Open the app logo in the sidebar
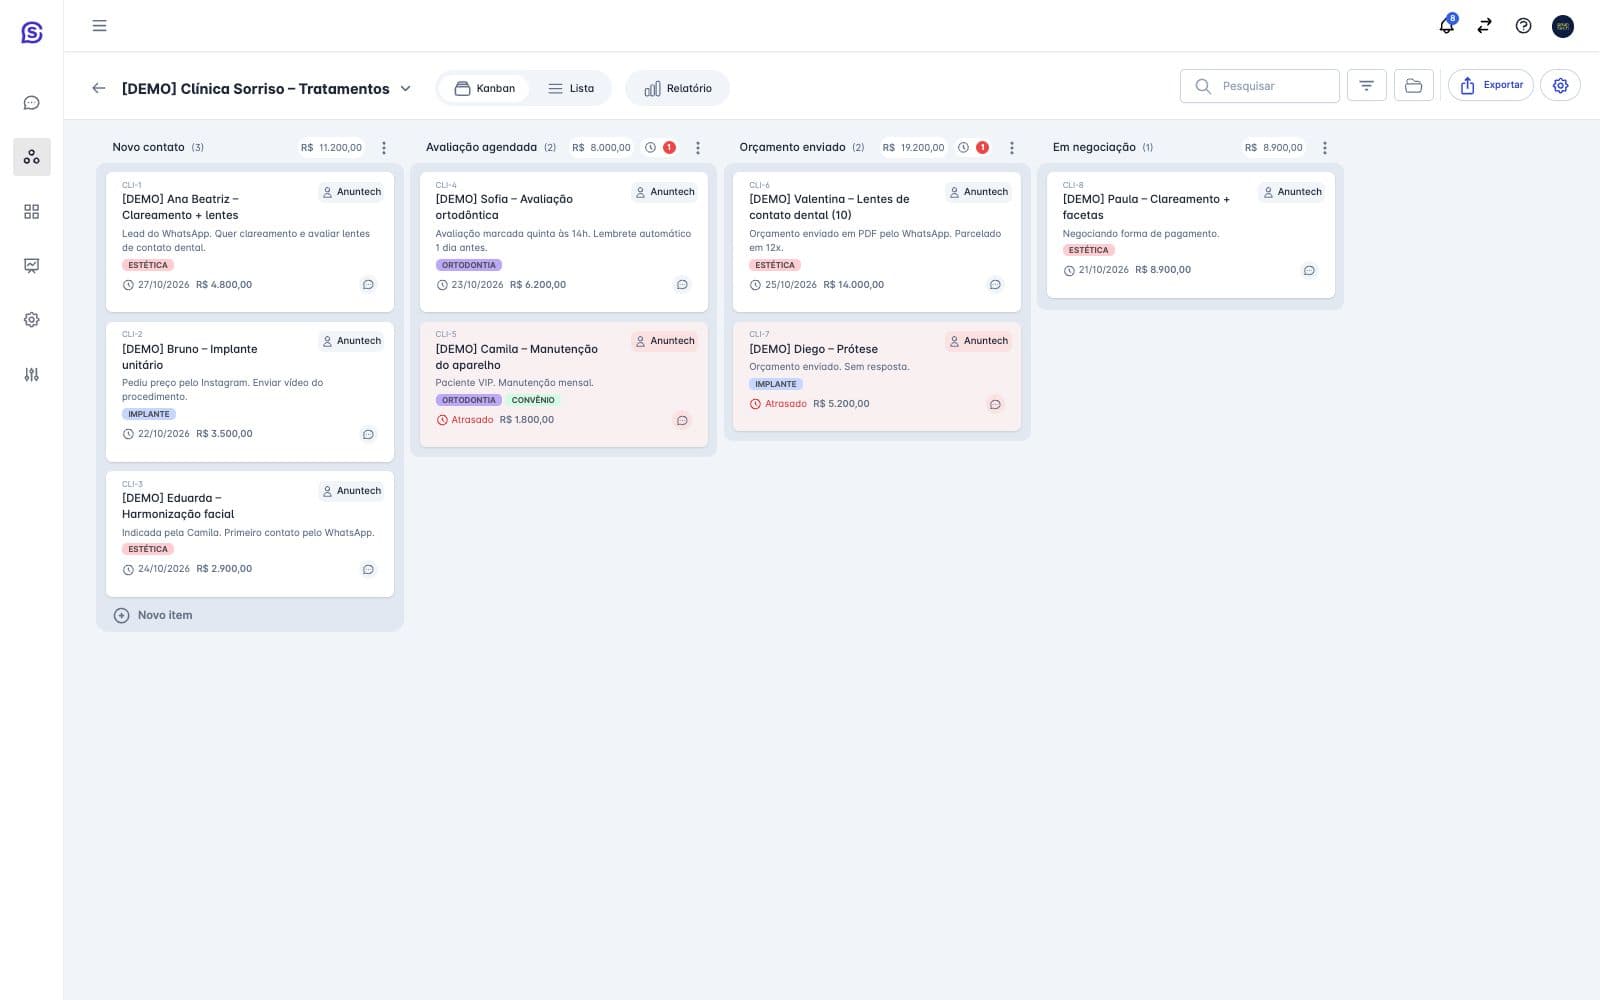 pyautogui.click(x=32, y=32)
